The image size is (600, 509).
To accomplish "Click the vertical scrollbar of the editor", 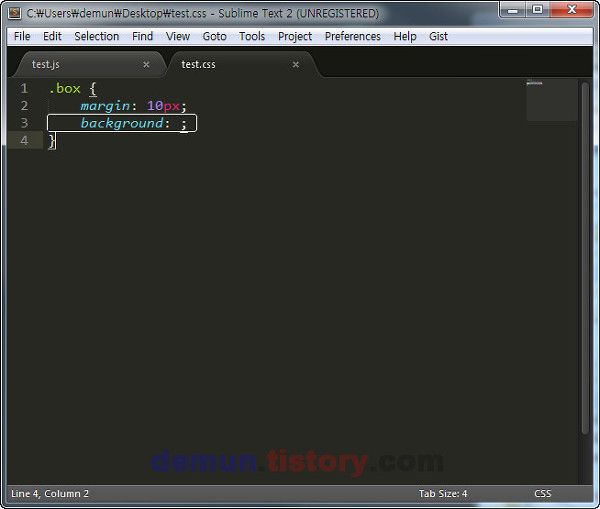I will tap(585, 258).
